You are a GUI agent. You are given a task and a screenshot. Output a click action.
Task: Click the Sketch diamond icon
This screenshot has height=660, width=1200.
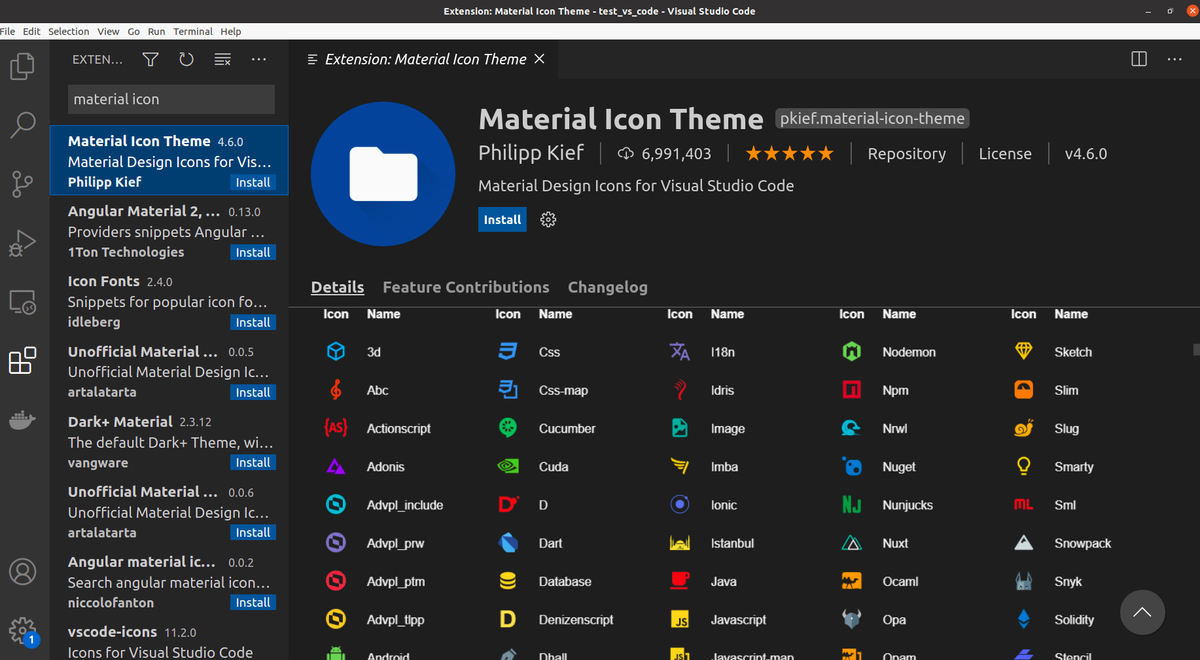(1024, 352)
